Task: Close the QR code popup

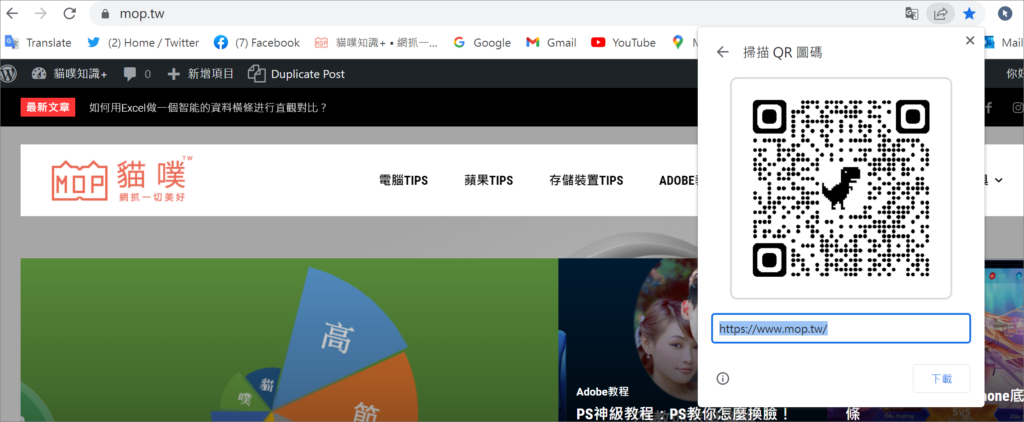Action: [x=970, y=41]
